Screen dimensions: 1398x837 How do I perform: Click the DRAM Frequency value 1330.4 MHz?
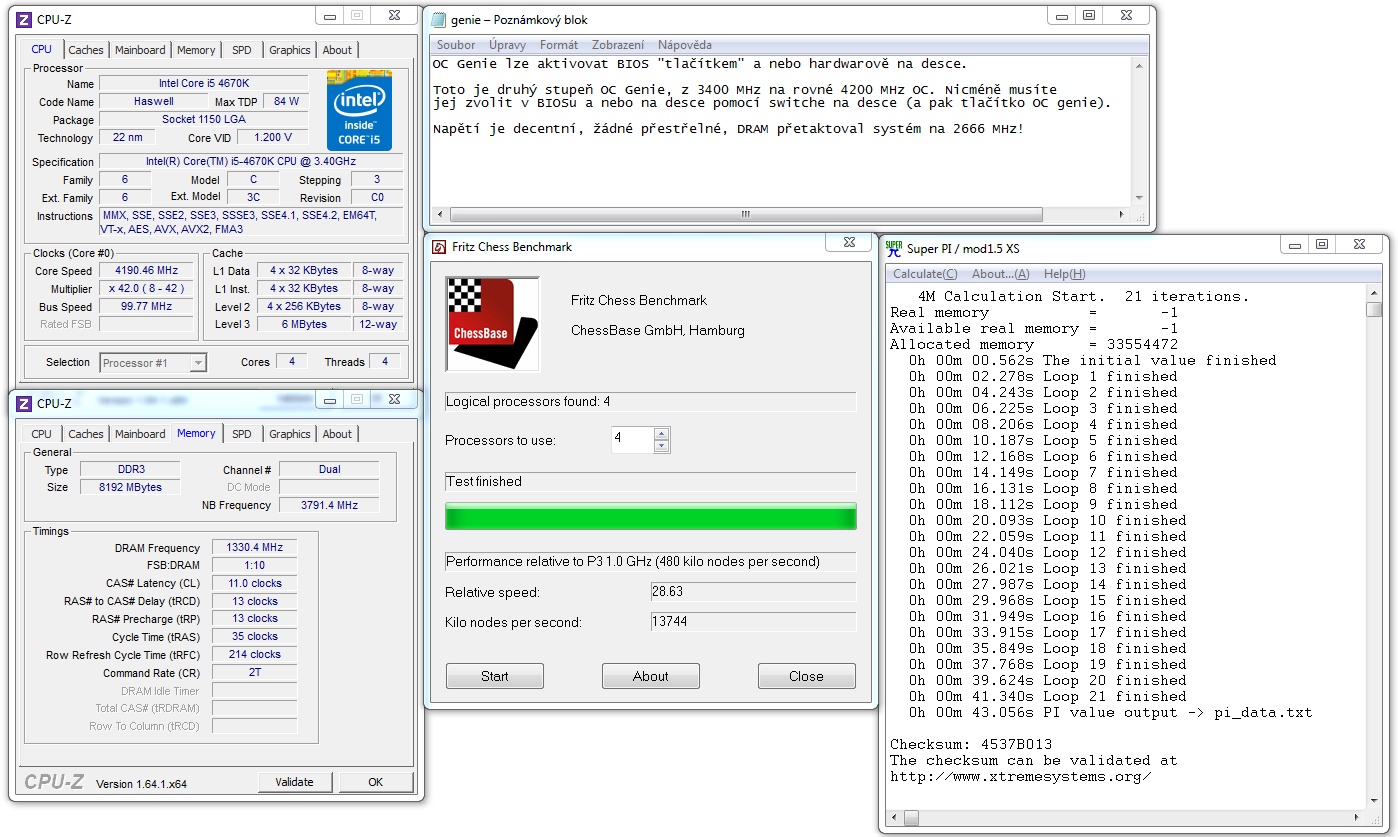click(255, 548)
